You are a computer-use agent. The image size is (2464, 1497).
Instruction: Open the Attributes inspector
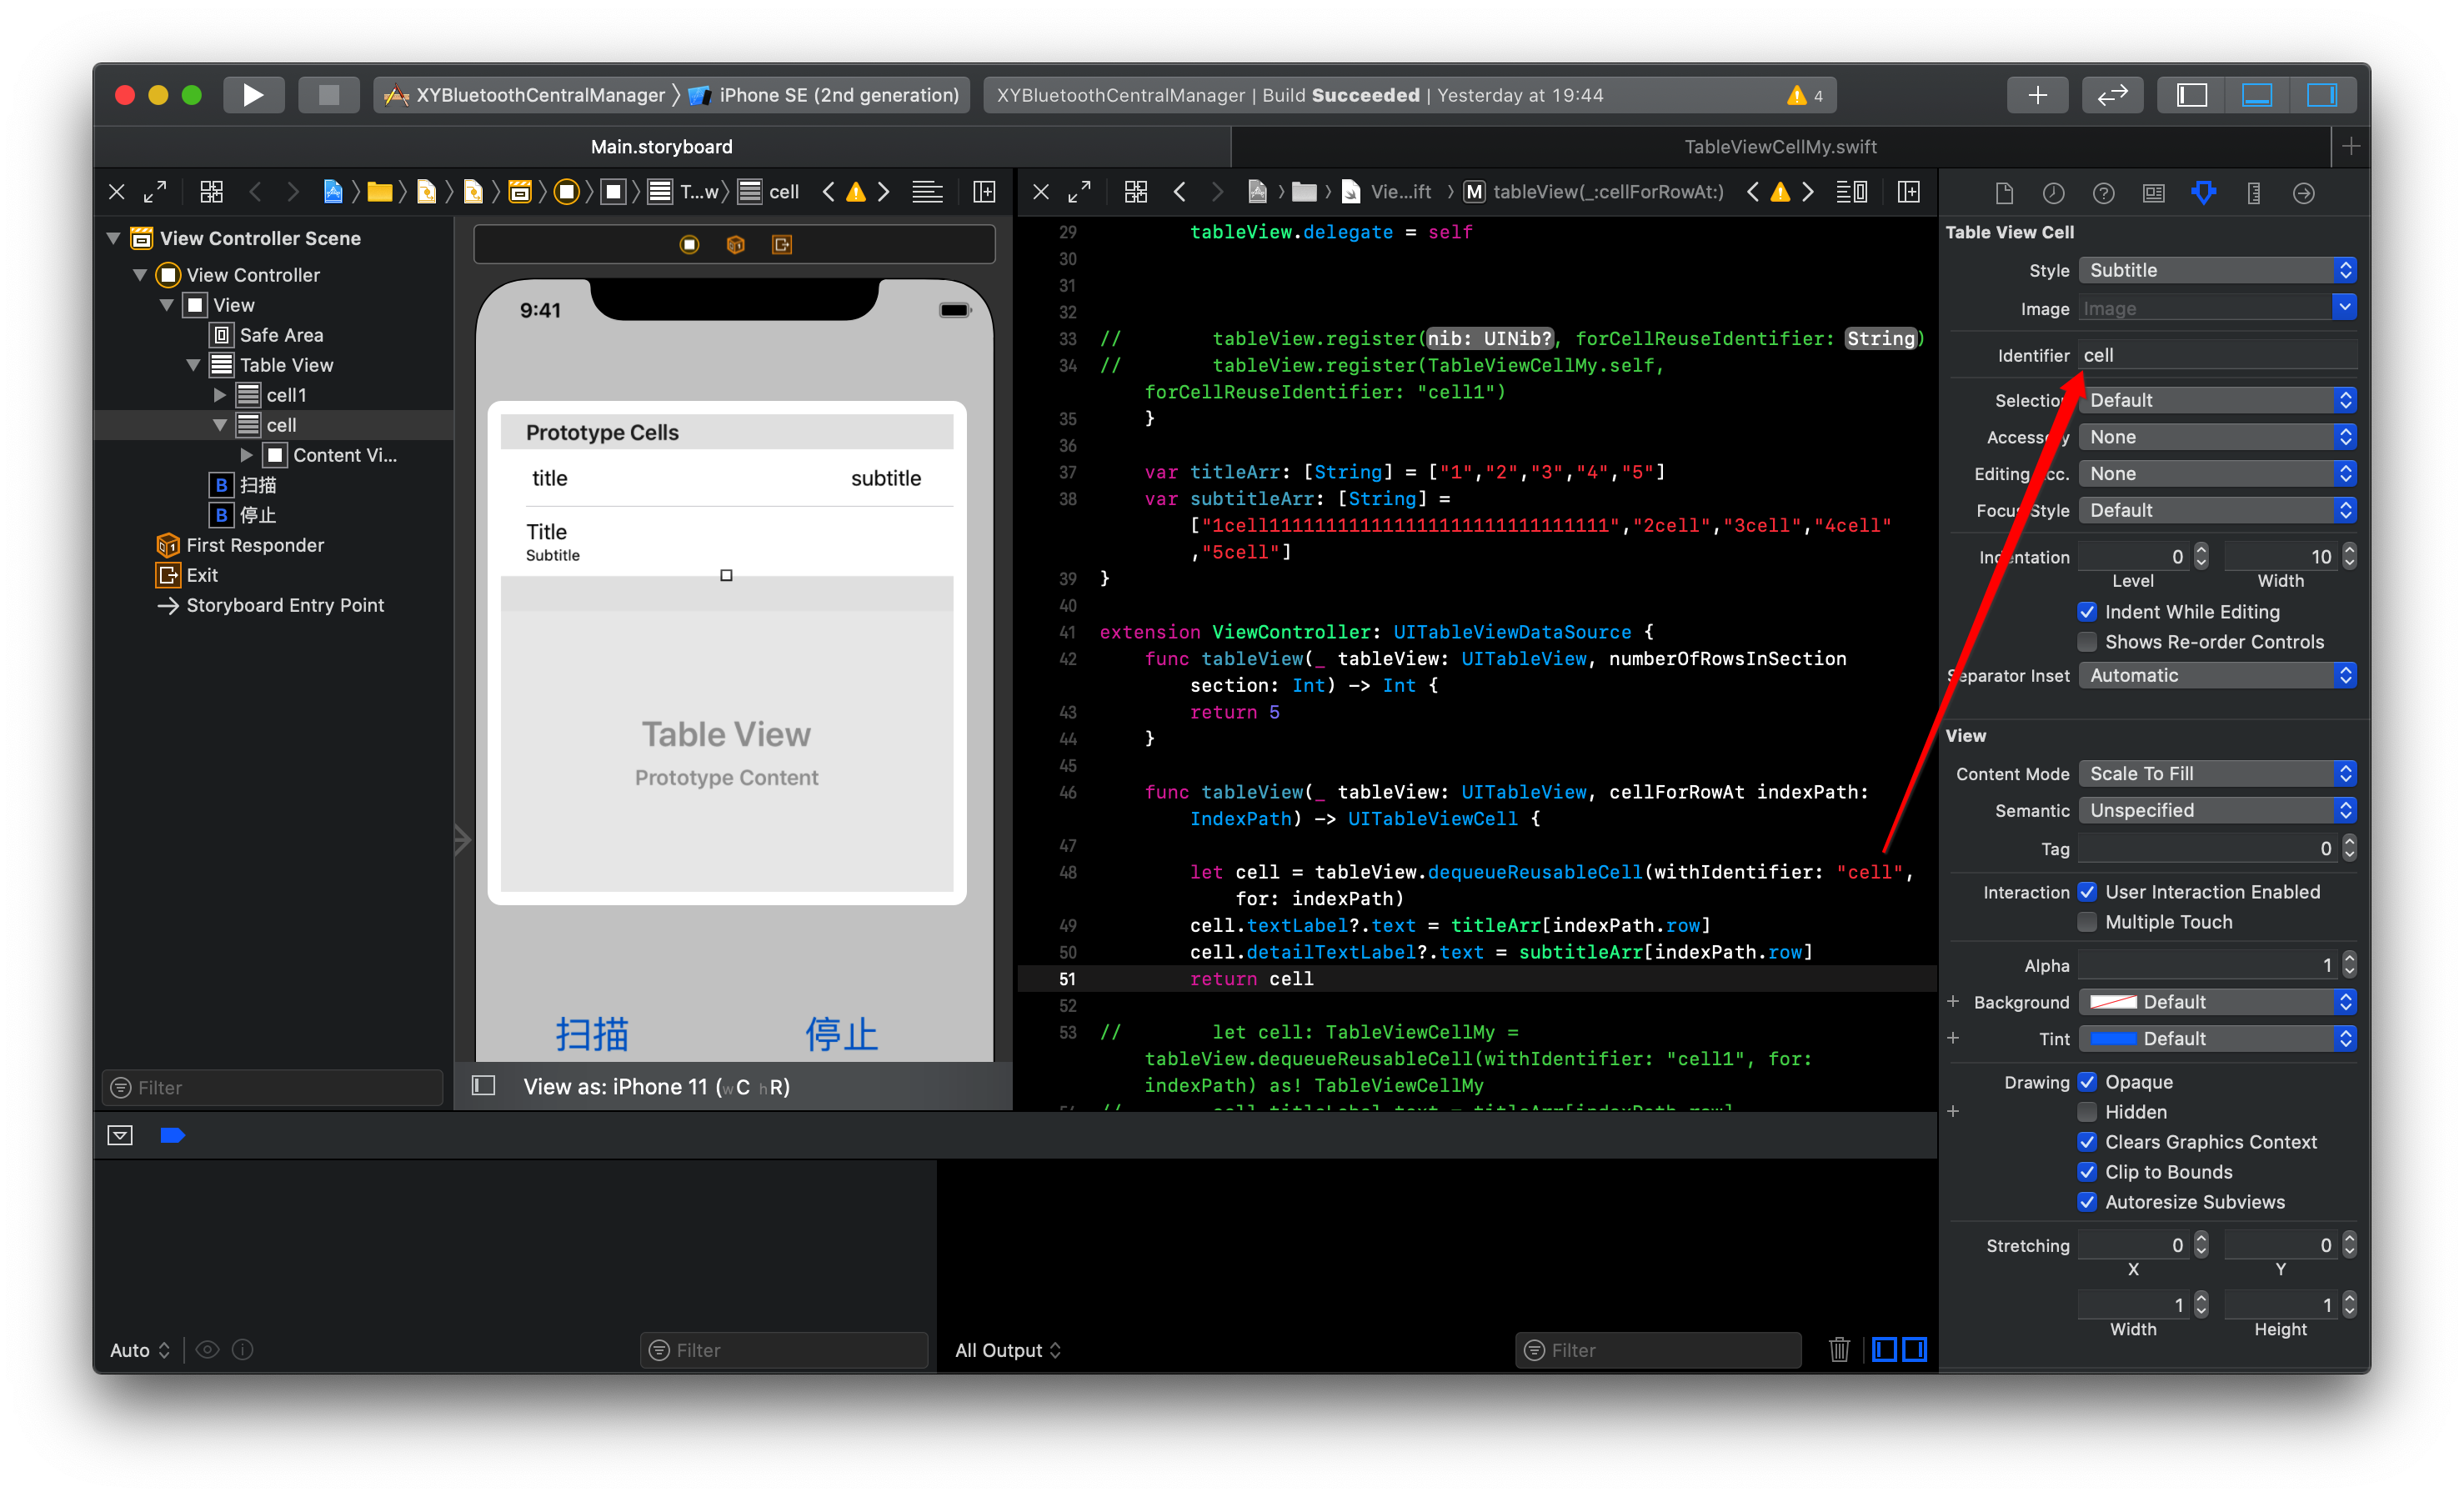coord(2203,193)
